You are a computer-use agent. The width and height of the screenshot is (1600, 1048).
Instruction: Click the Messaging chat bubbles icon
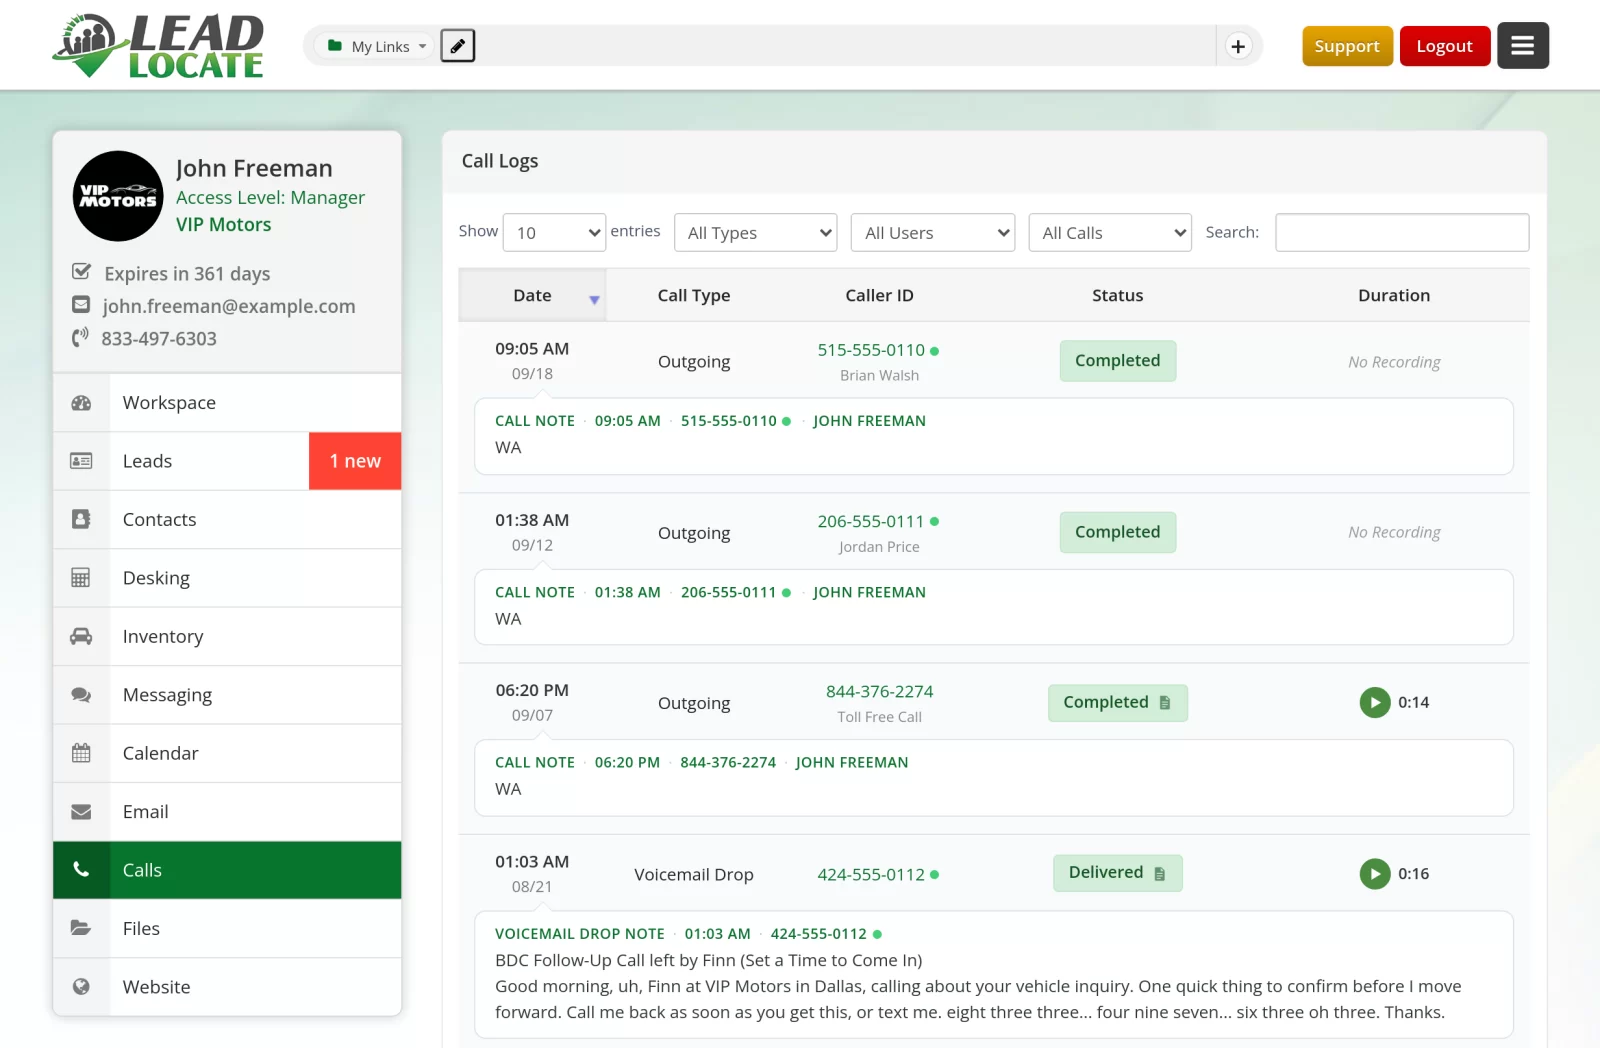point(81,695)
